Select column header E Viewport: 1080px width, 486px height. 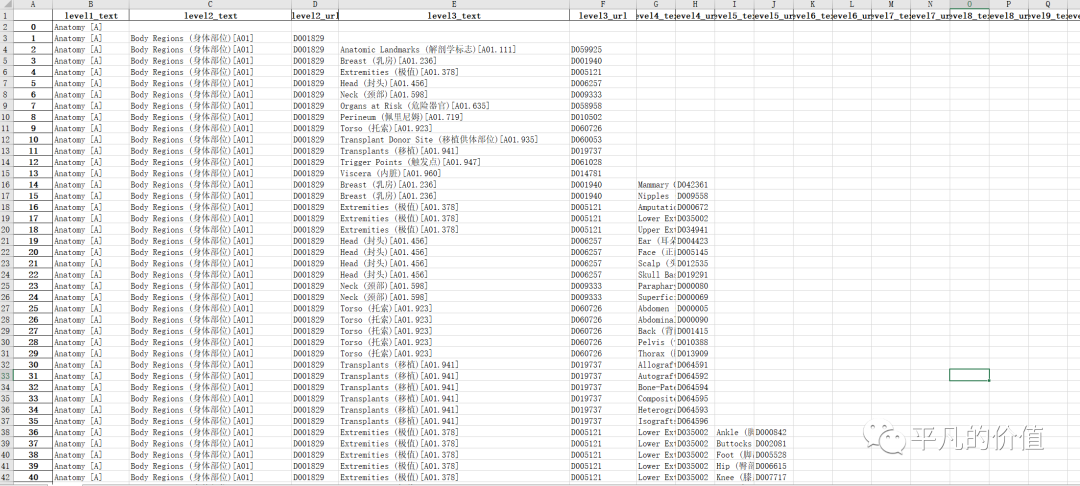453,5
